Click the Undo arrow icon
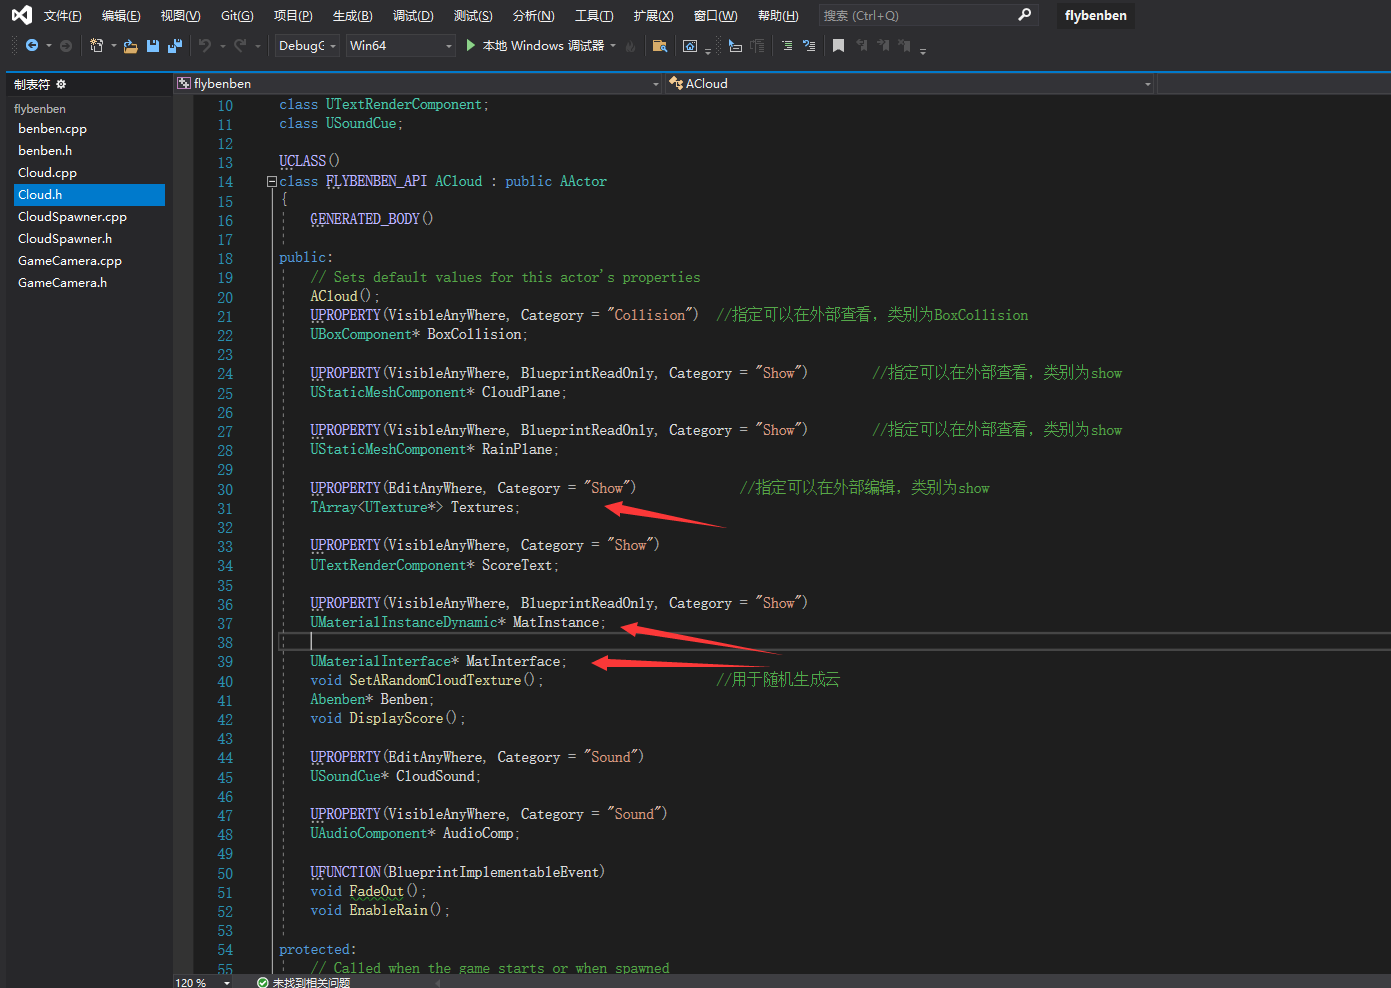The height and width of the screenshot is (988, 1391). point(204,46)
